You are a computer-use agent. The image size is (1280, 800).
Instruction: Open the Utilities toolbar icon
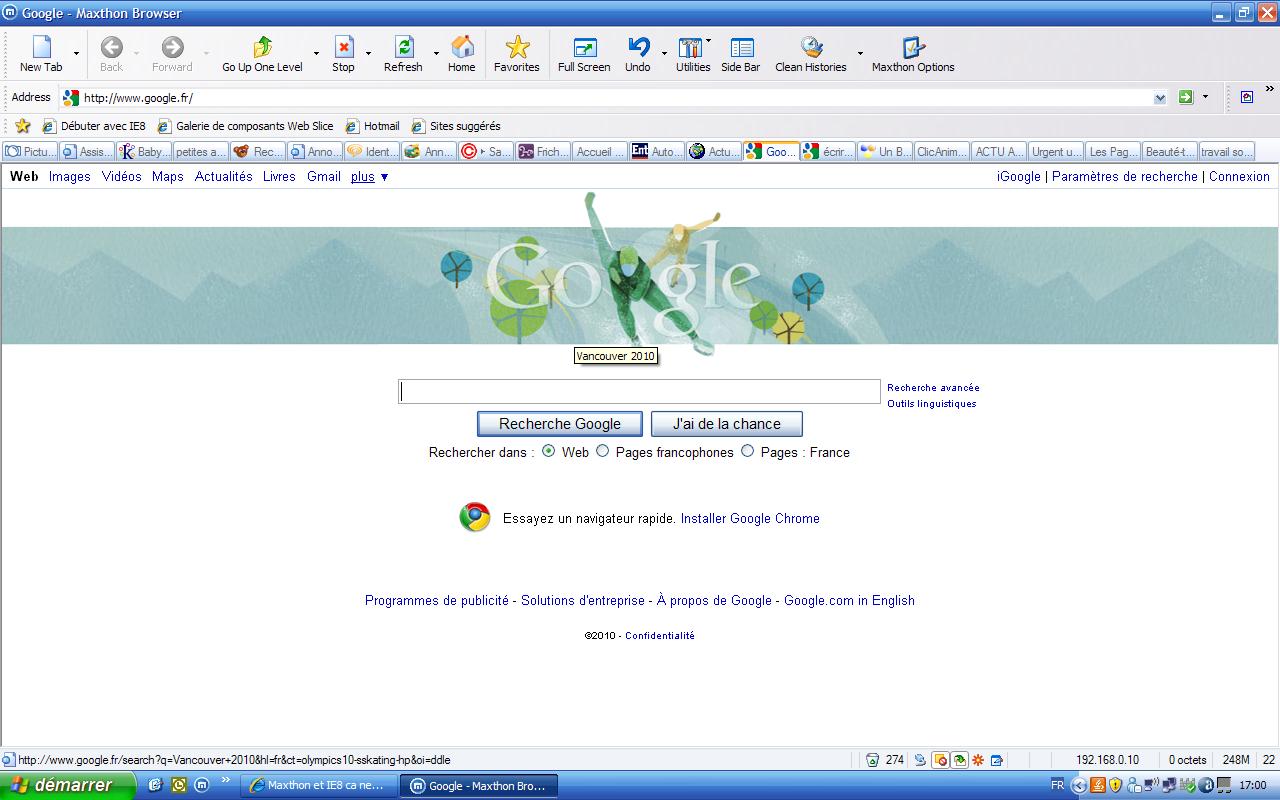tap(692, 54)
